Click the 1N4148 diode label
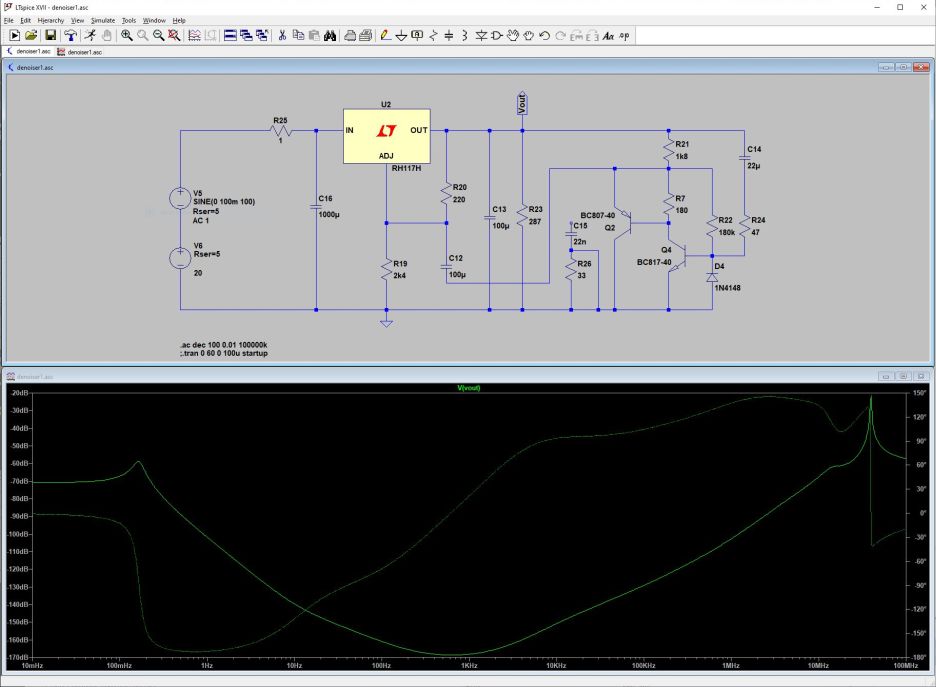Viewport: 936px width, 687px height. tap(728, 288)
